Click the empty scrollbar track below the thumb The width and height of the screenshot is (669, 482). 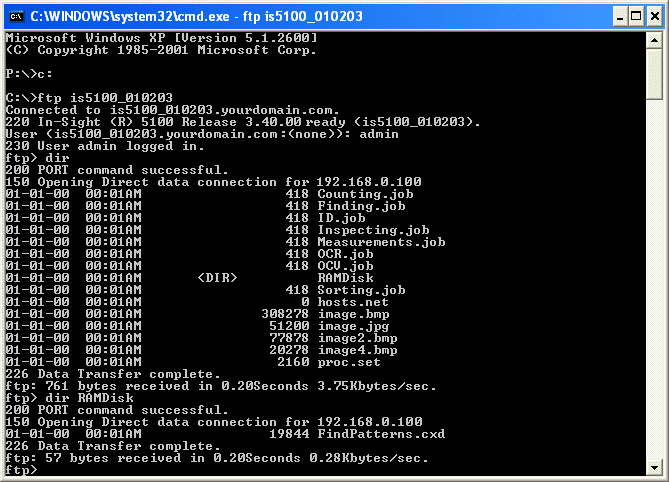[x=654, y=280]
